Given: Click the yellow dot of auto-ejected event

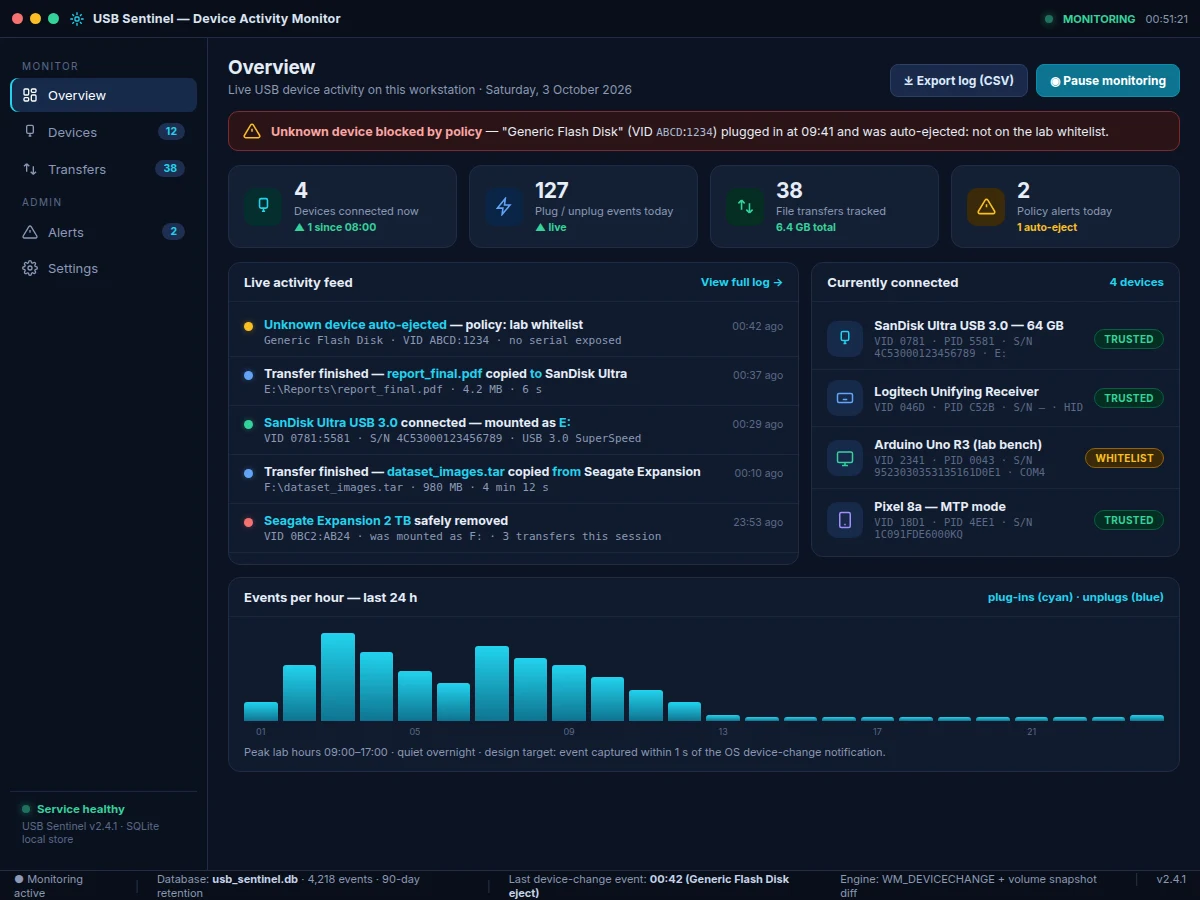Looking at the screenshot, I should click(x=248, y=326).
